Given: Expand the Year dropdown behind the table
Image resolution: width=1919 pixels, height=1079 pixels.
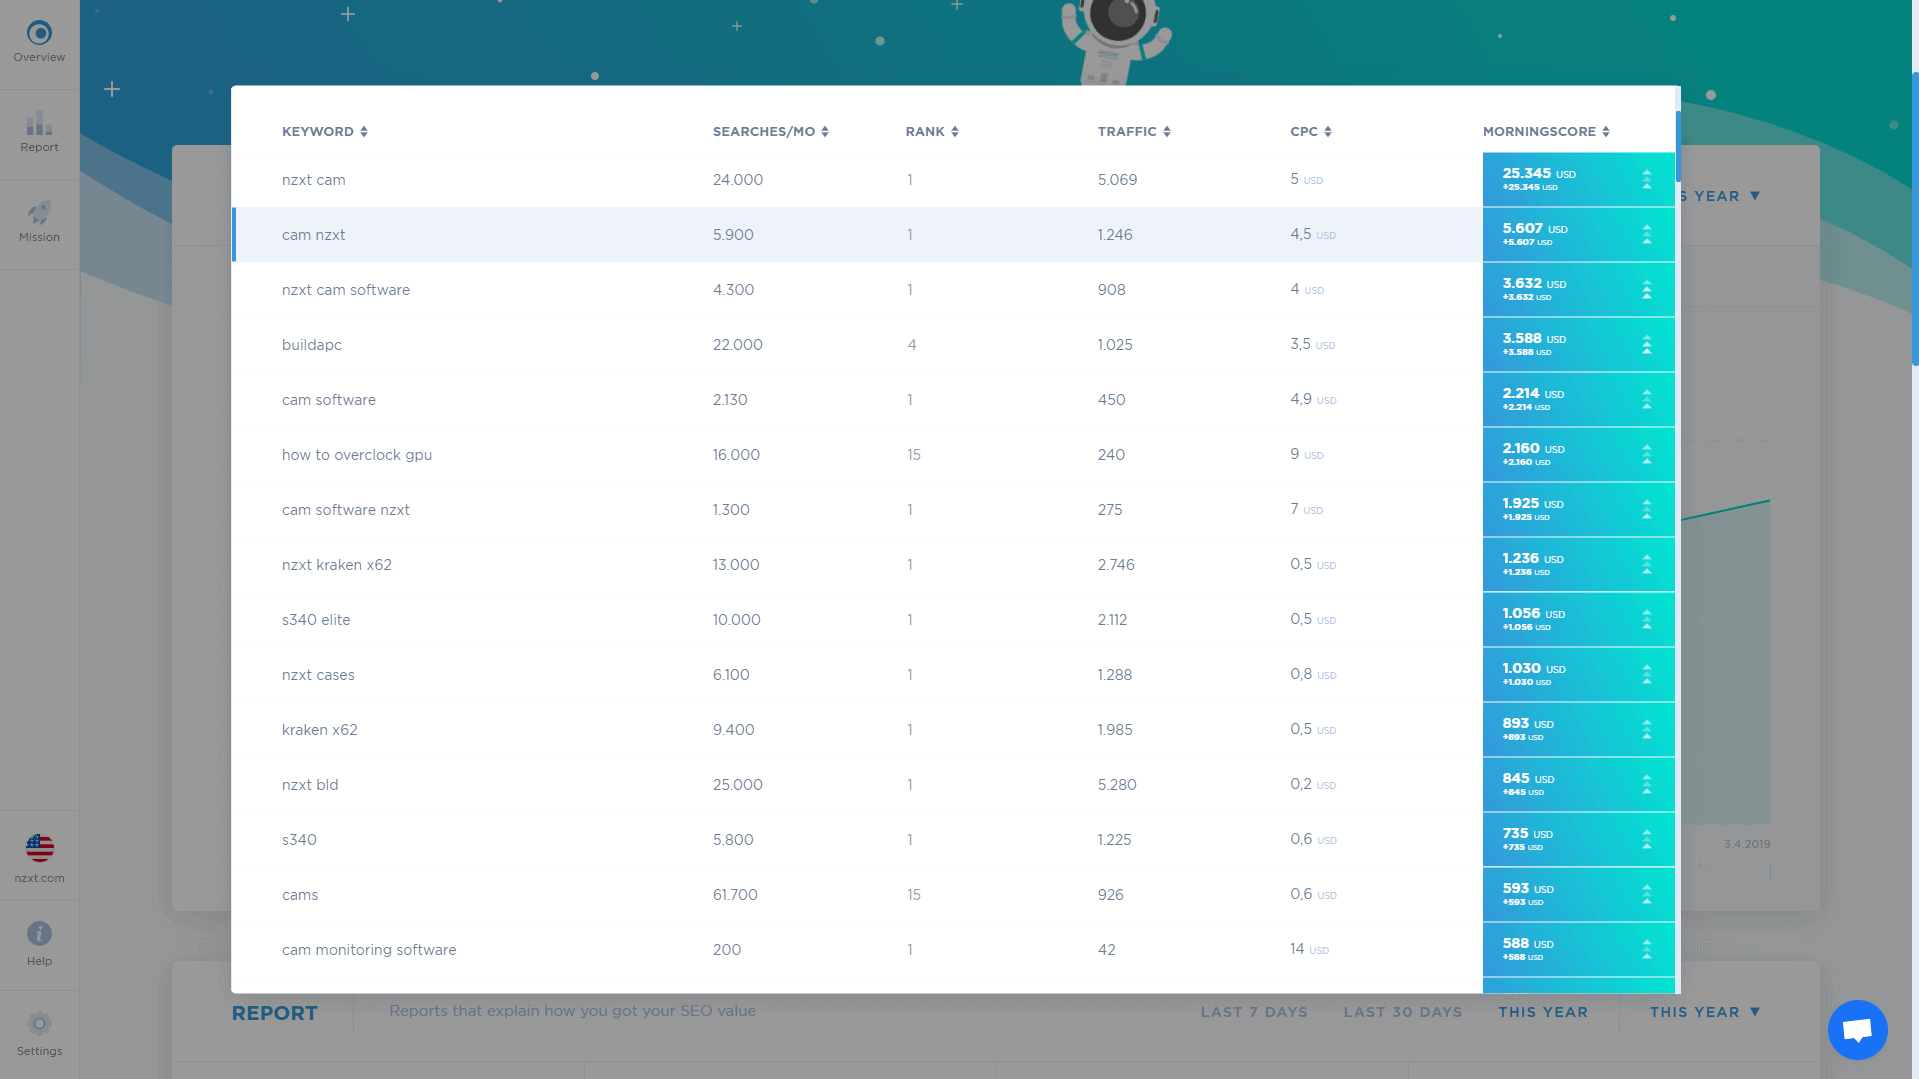Looking at the screenshot, I should pos(1721,196).
